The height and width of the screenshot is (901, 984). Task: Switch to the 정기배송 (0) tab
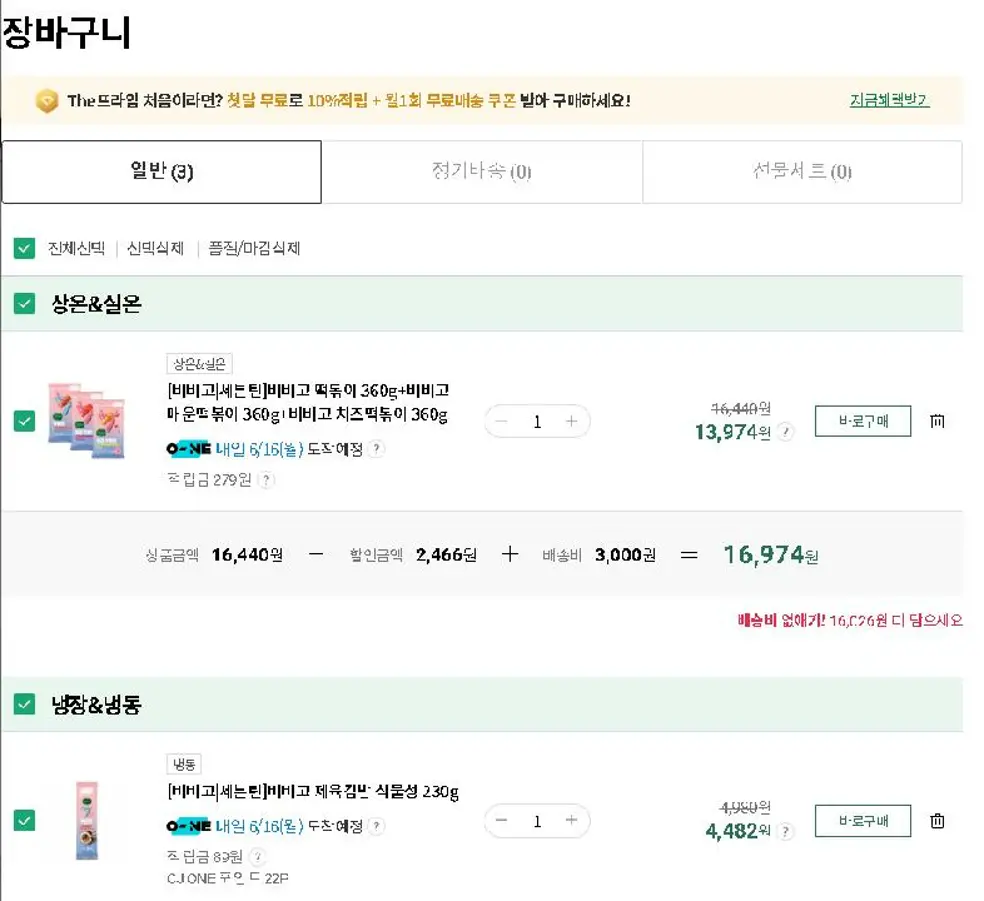(x=481, y=172)
